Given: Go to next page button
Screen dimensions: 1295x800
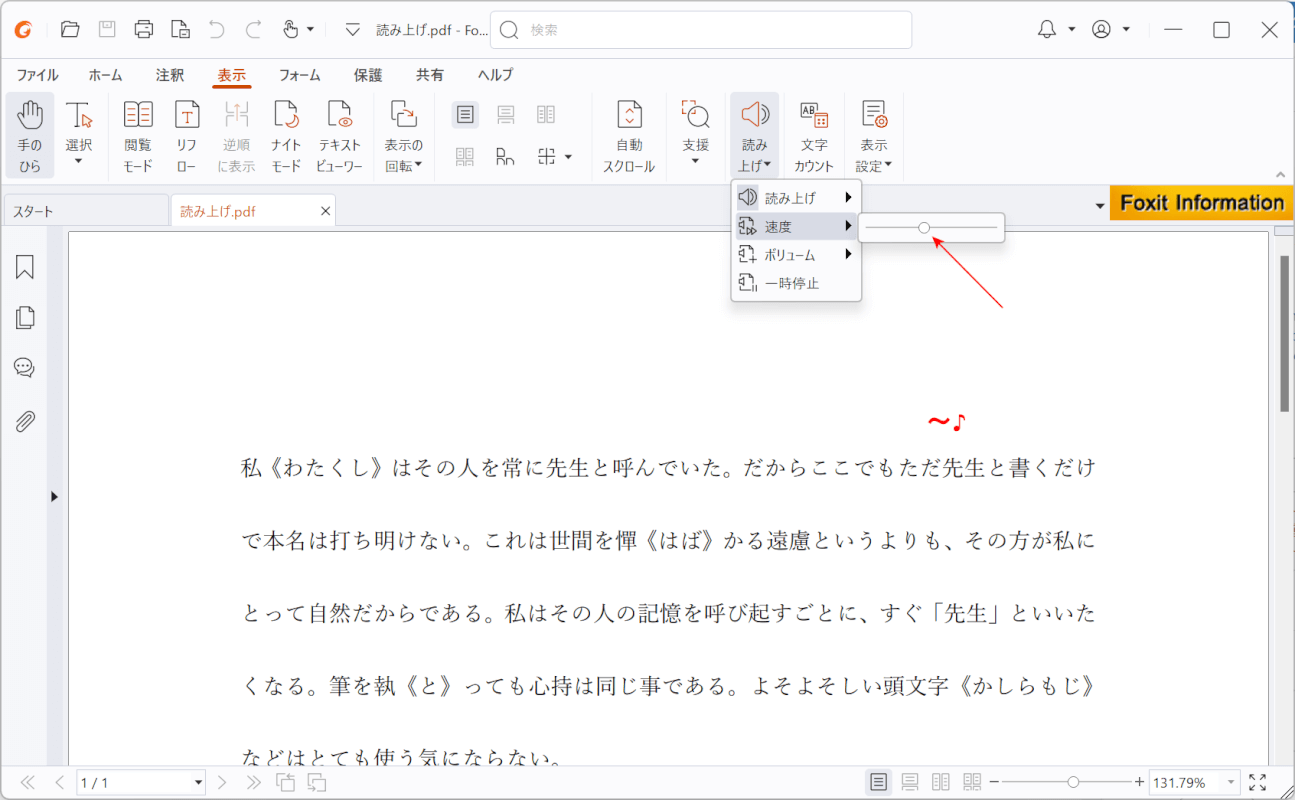Looking at the screenshot, I should (x=222, y=782).
